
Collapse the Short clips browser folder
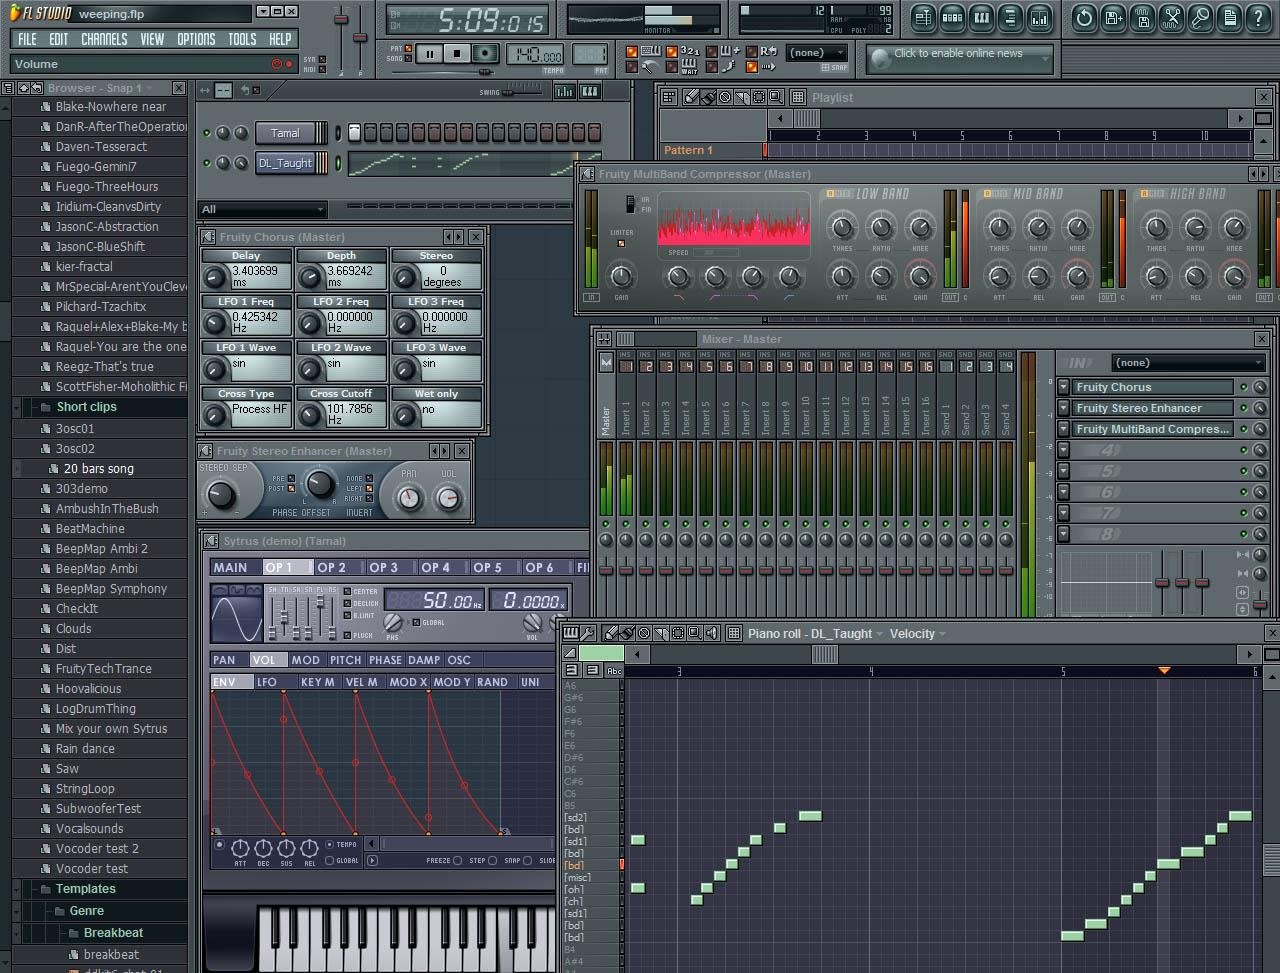(x=86, y=407)
